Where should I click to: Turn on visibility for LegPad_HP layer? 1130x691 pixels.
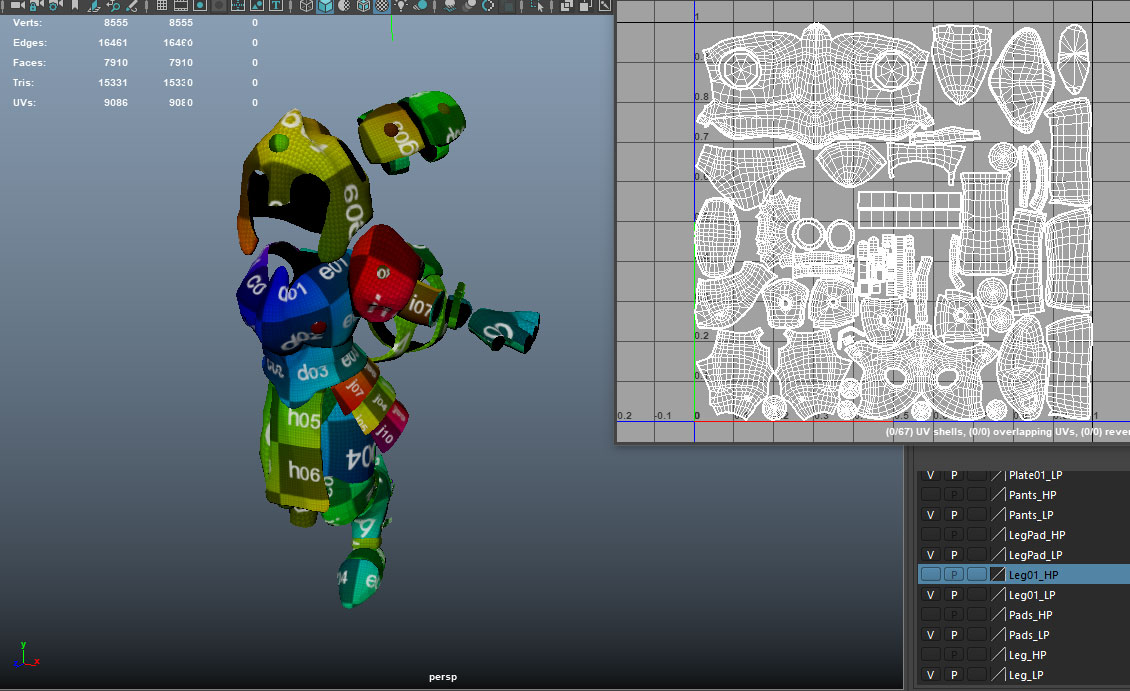pyautogui.click(x=930, y=535)
